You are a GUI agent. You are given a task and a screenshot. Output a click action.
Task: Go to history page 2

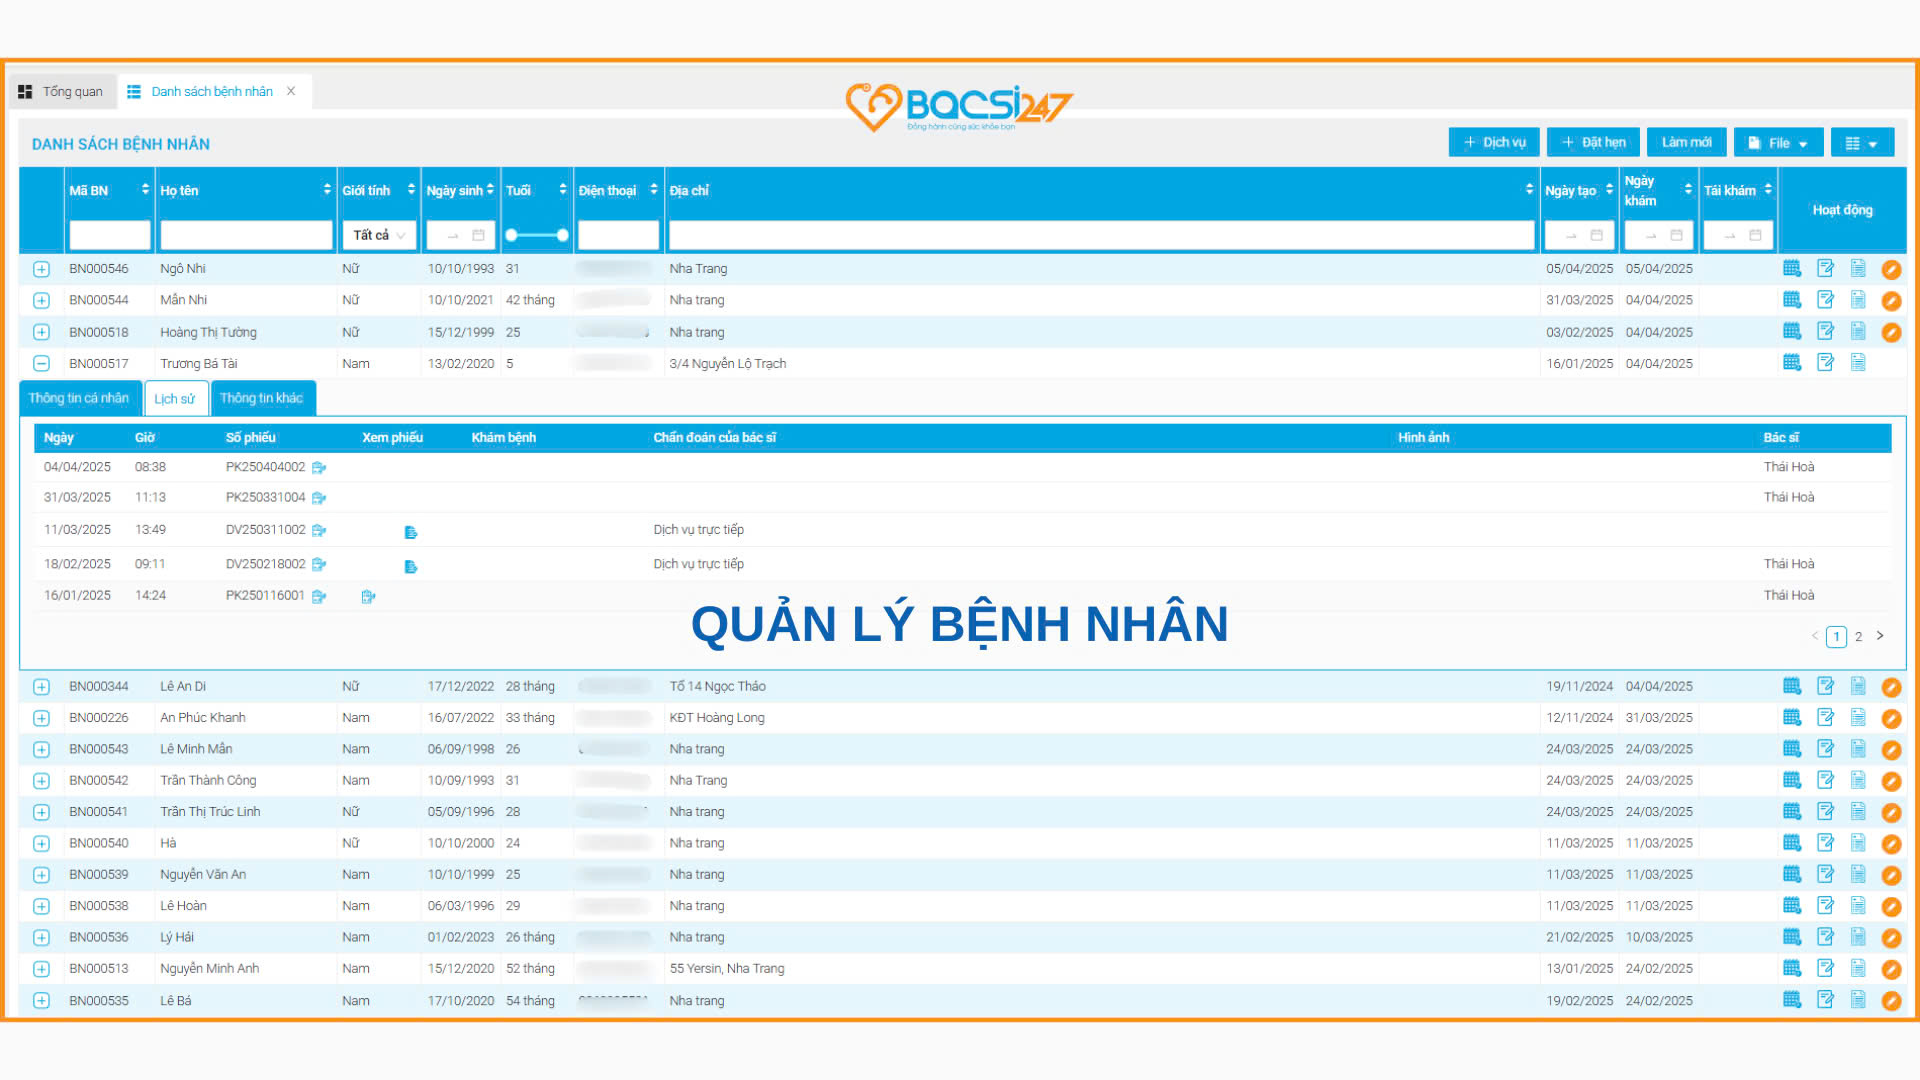click(1859, 636)
